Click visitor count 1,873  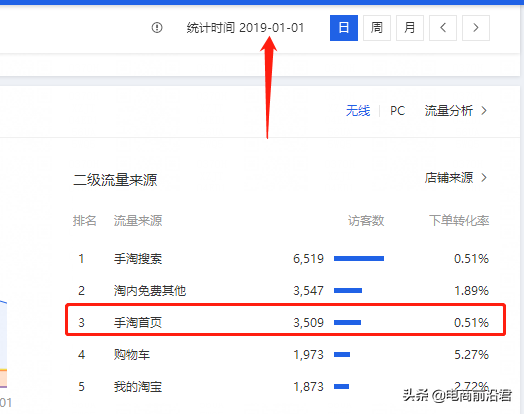pyautogui.click(x=308, y=387)
